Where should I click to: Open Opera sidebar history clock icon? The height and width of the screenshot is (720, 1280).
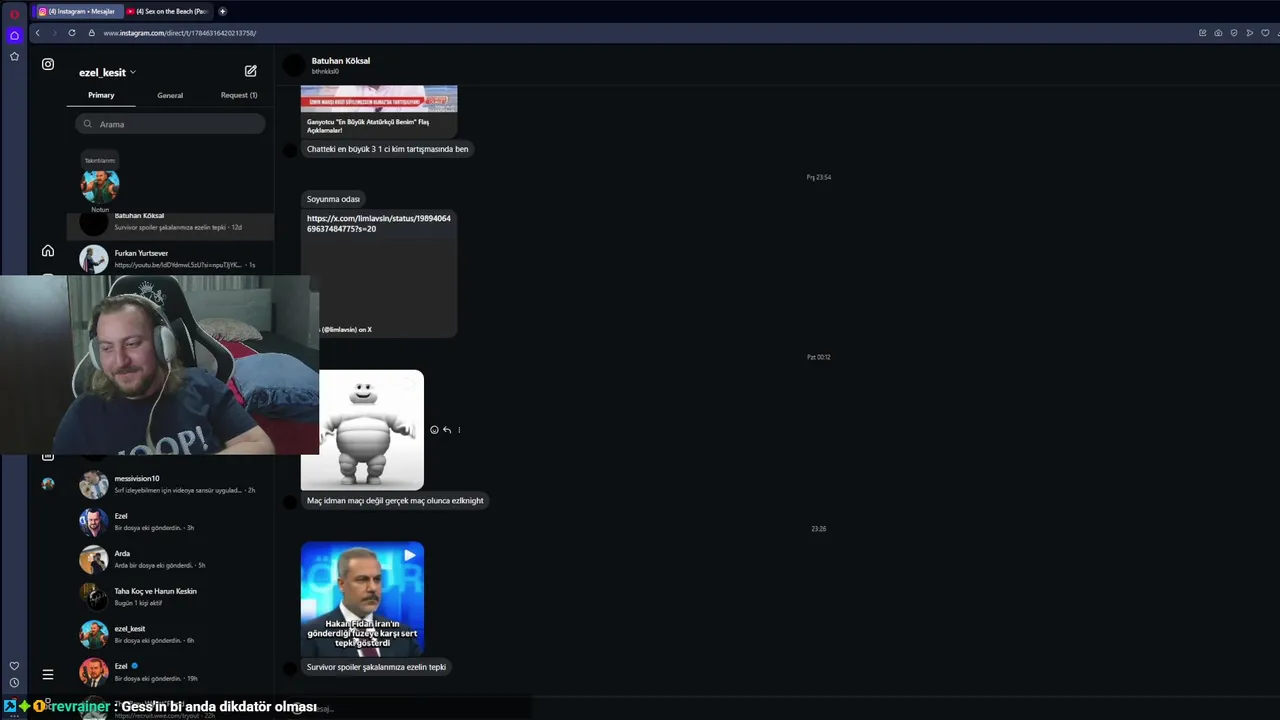coord(14,683)
